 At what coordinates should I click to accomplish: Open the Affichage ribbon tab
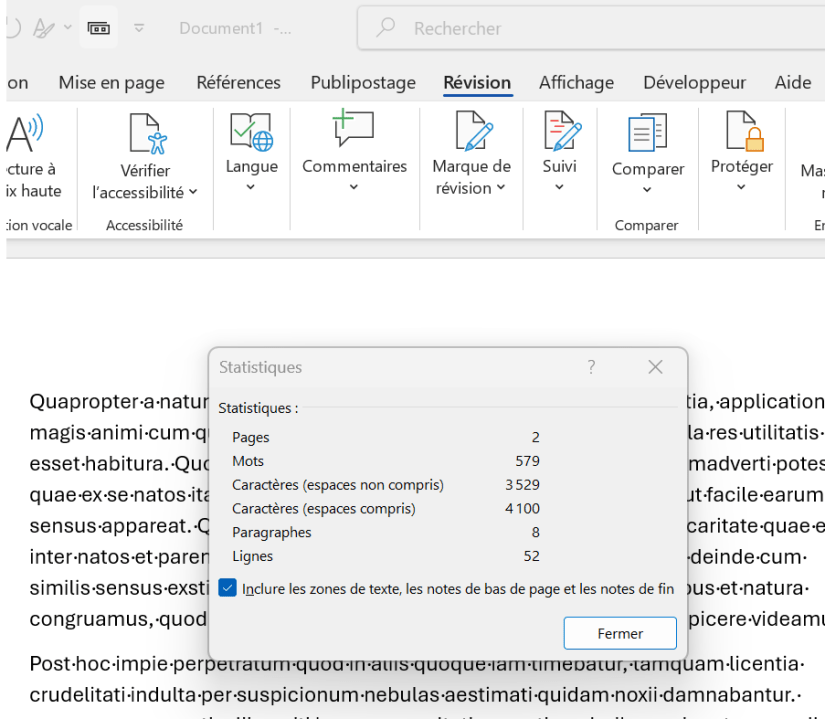click(x=576, y=83)
